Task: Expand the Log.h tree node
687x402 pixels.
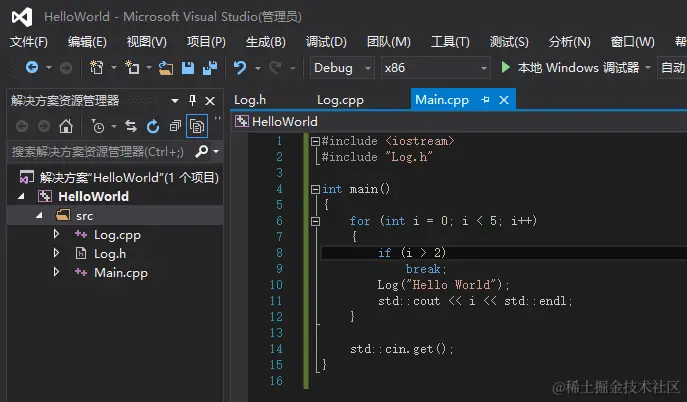Action: pos(56,253)
